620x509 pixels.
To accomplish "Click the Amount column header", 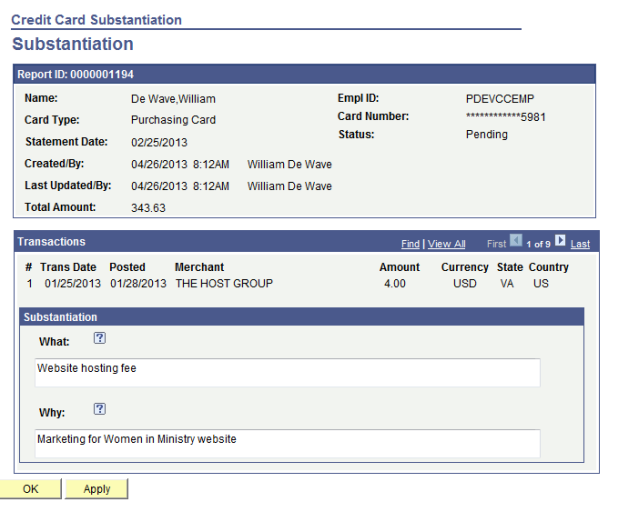I will [x=399, y=267].
